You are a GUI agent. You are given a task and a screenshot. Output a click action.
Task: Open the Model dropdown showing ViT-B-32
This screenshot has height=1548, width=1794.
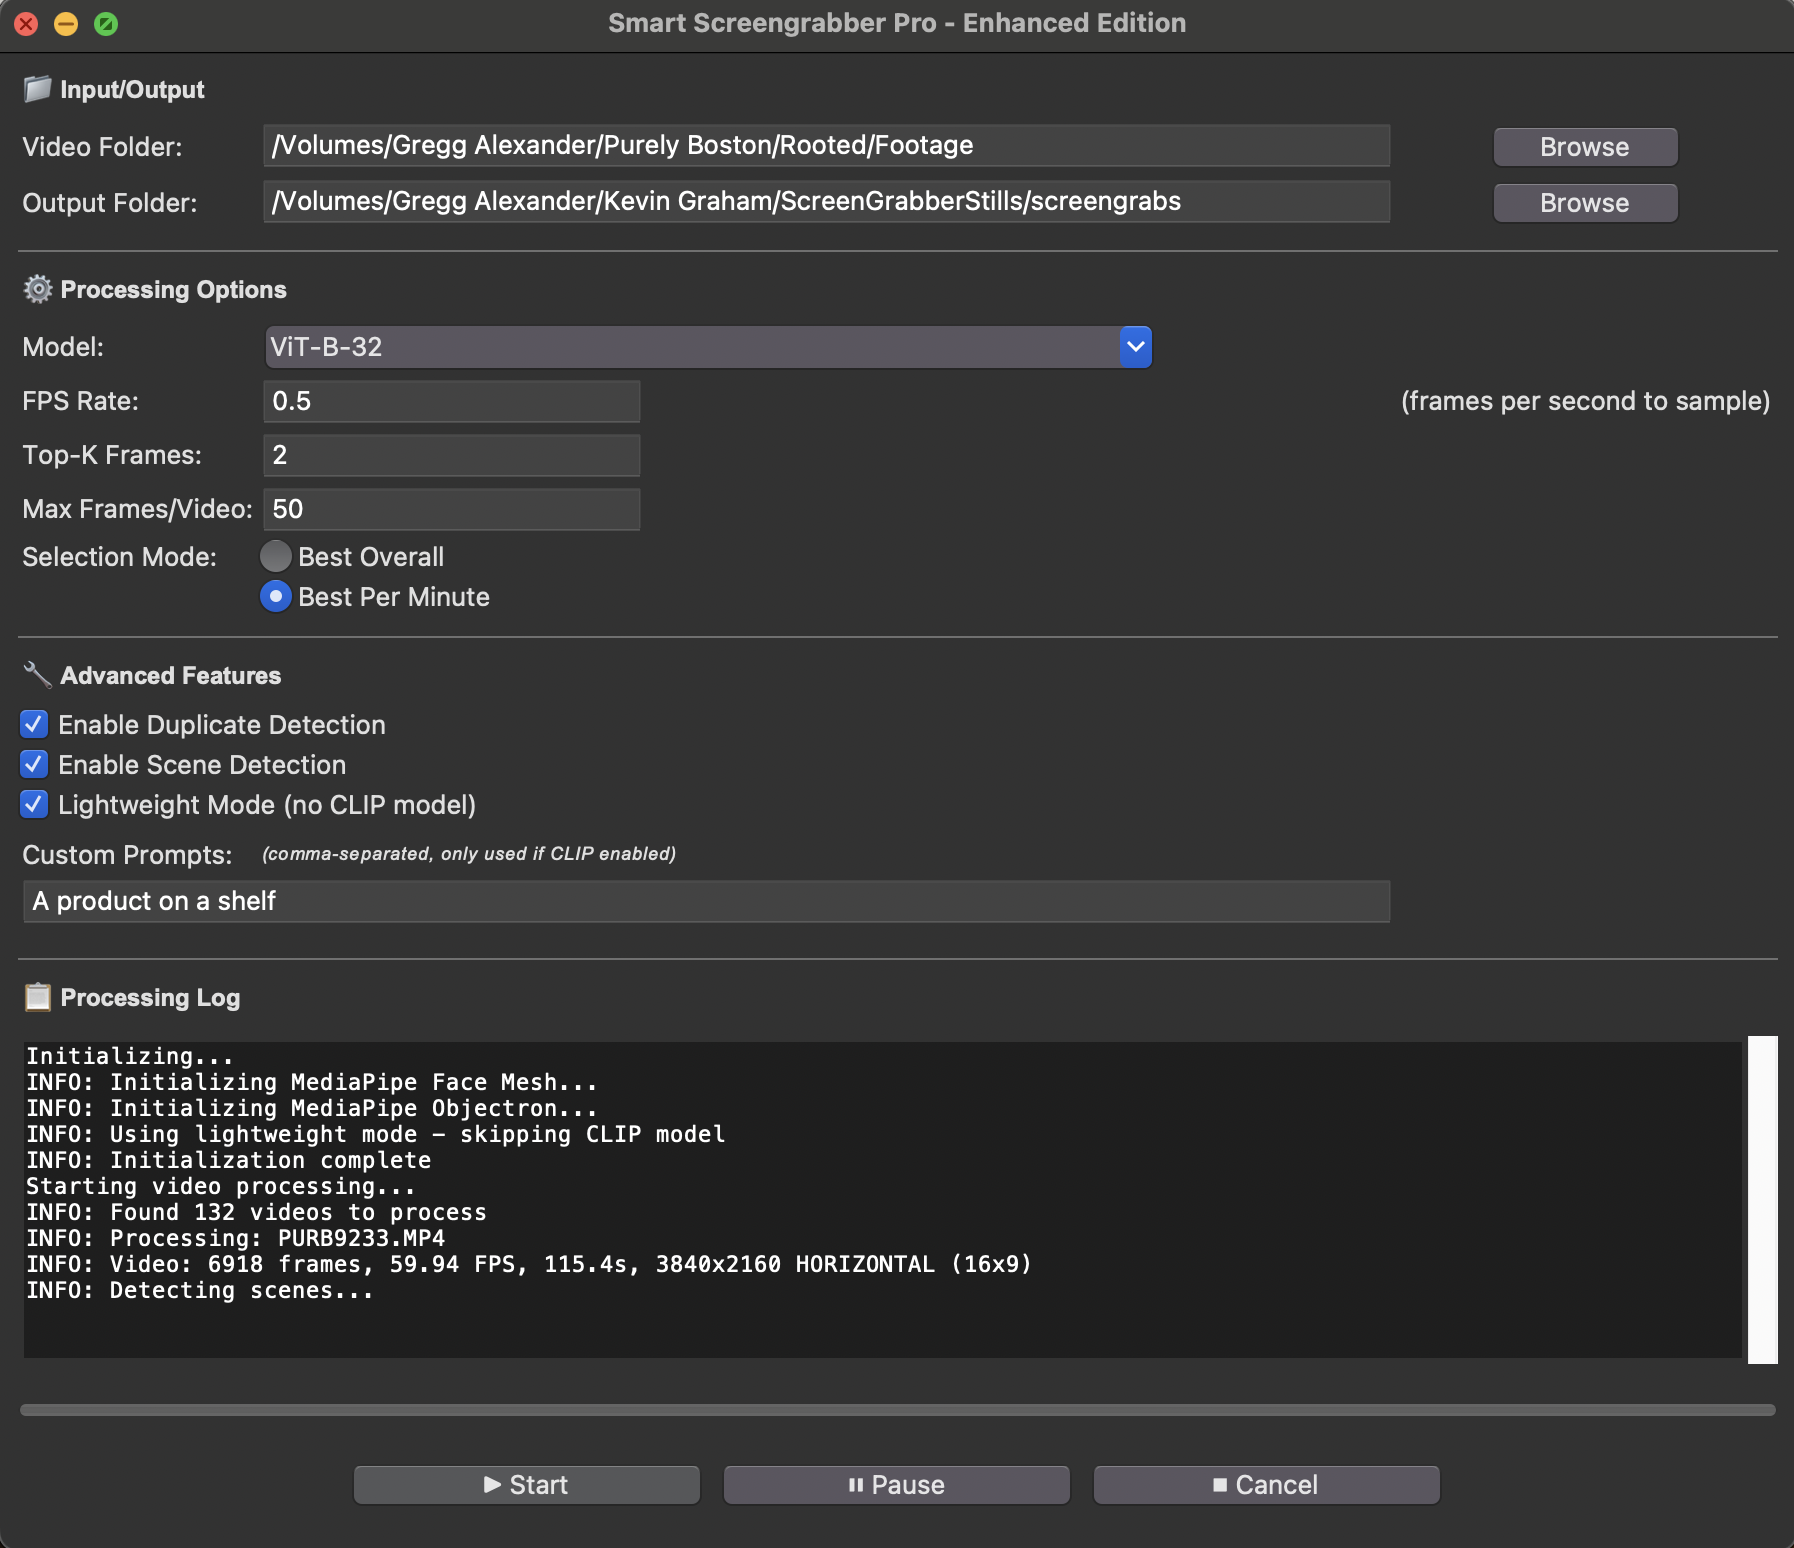tap(700, 347)
